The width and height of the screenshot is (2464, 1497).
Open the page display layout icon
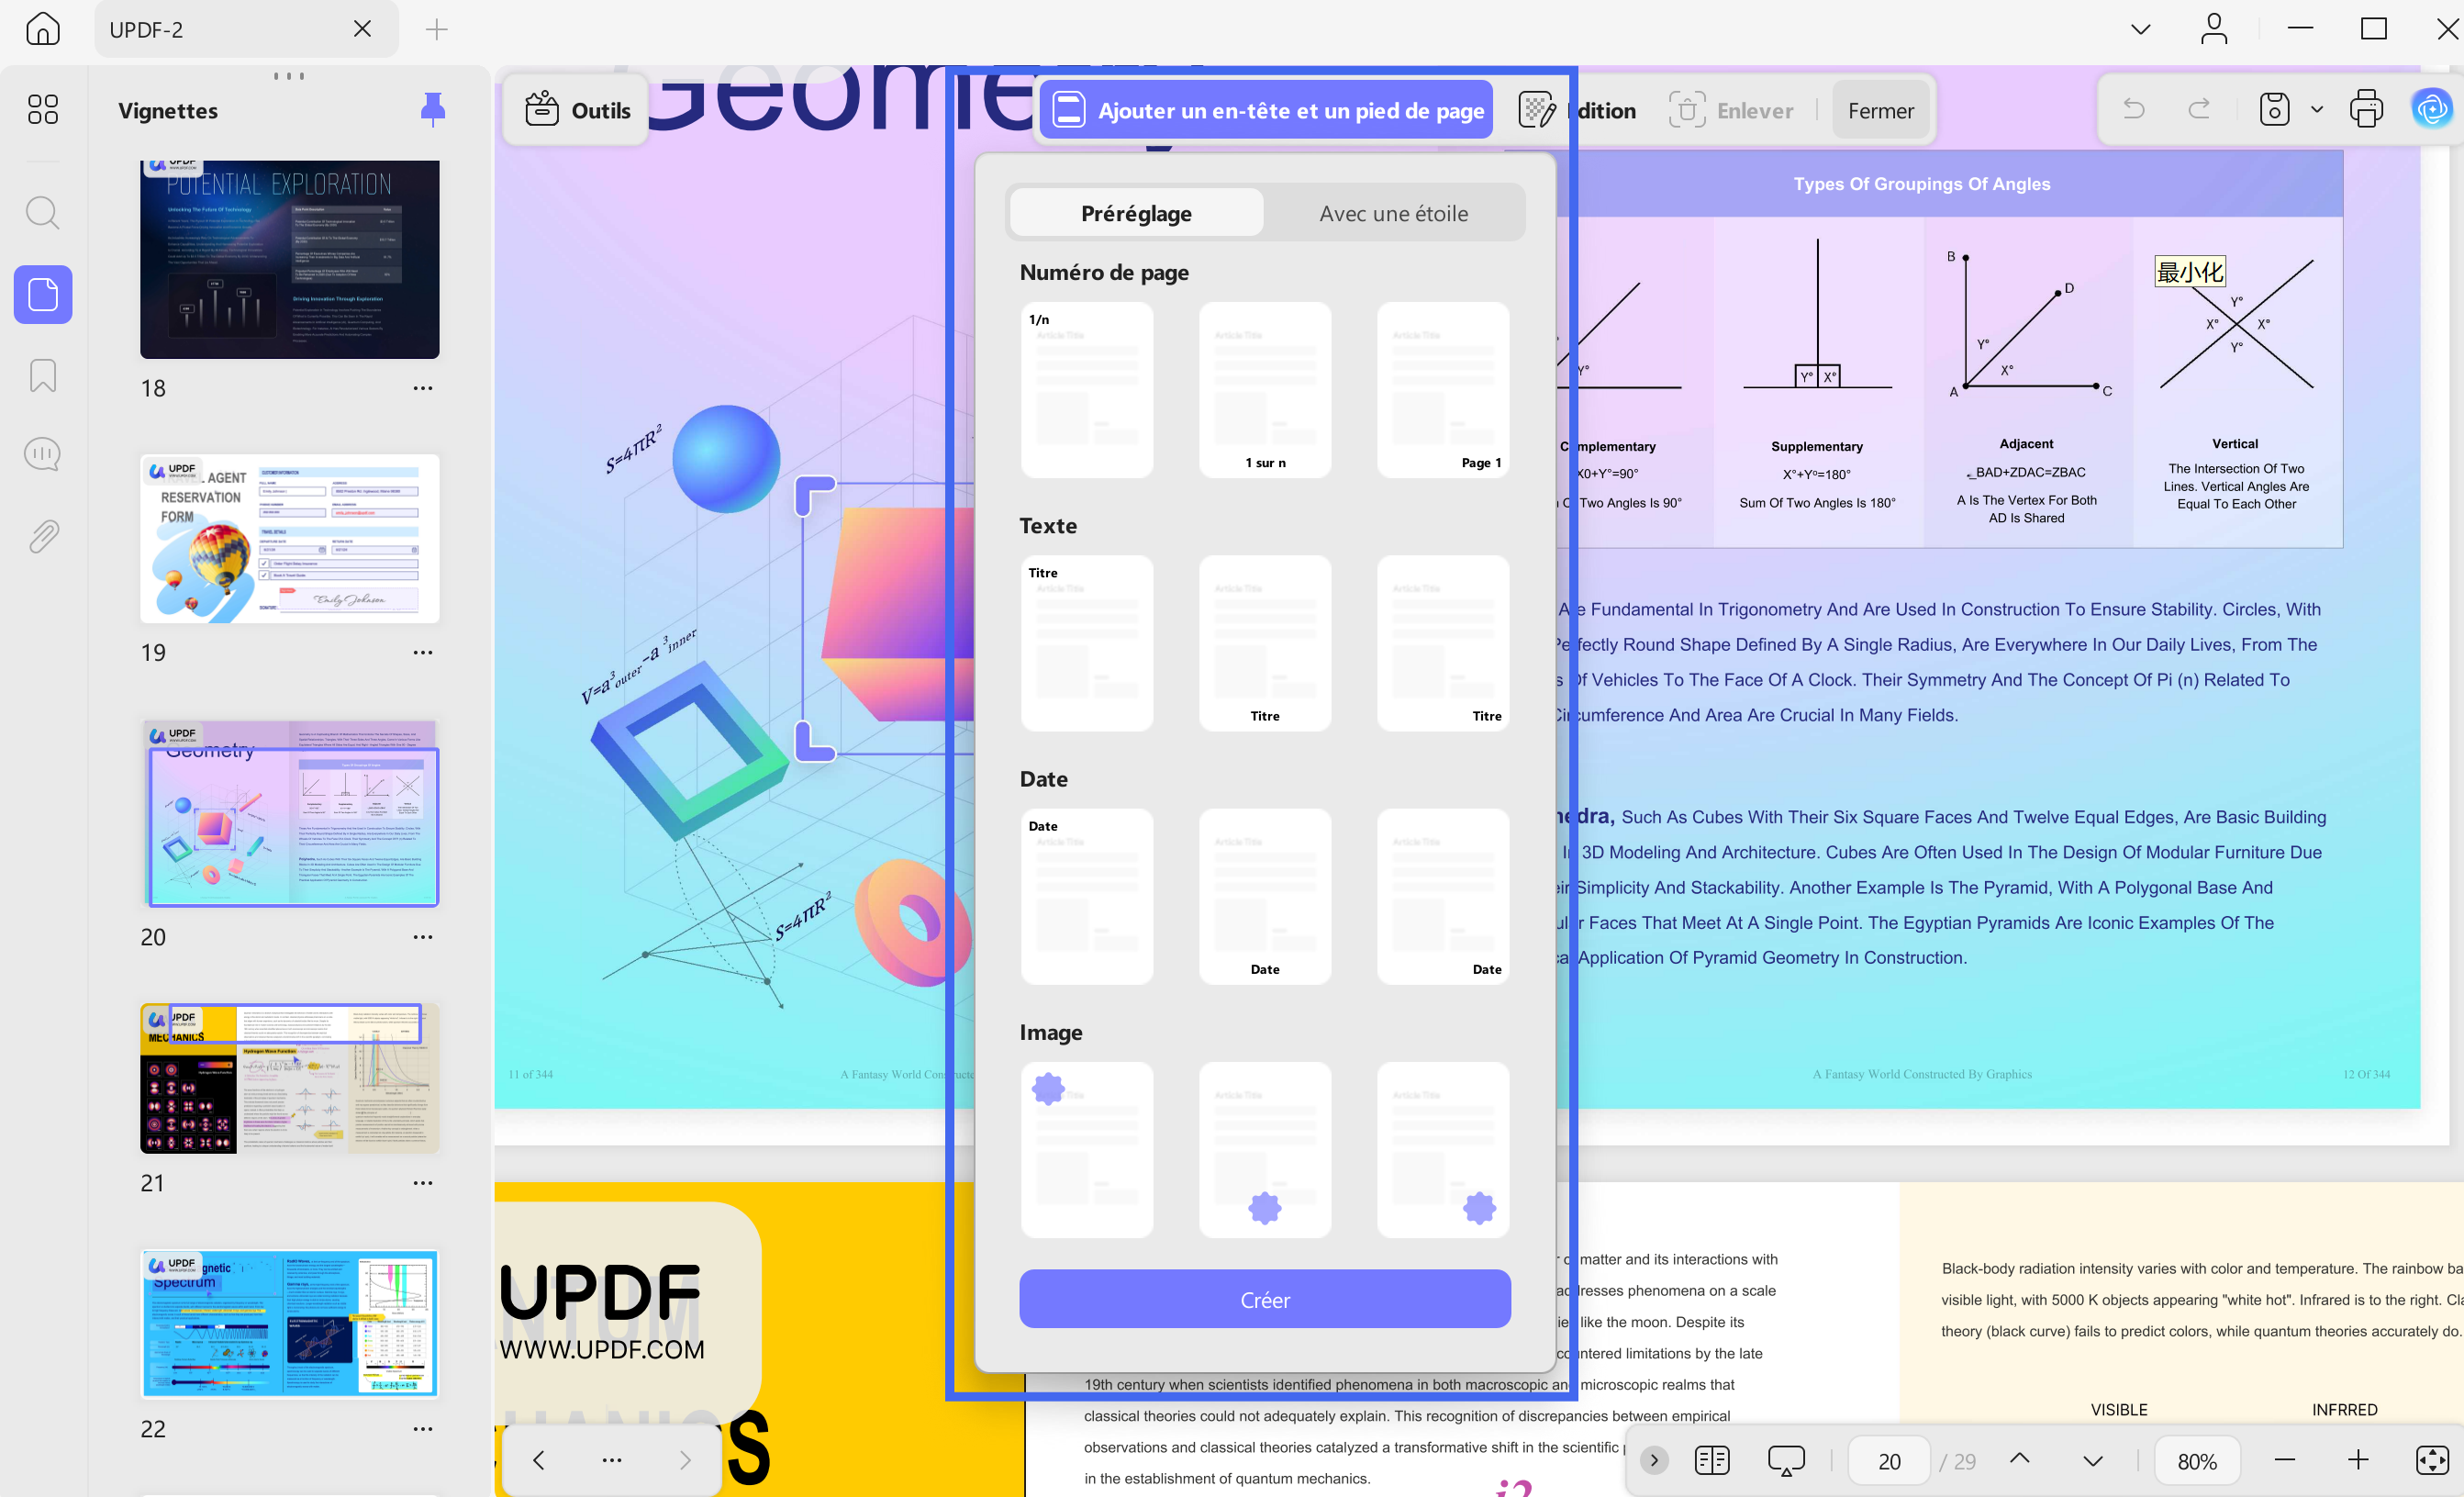point(1712,1460)
